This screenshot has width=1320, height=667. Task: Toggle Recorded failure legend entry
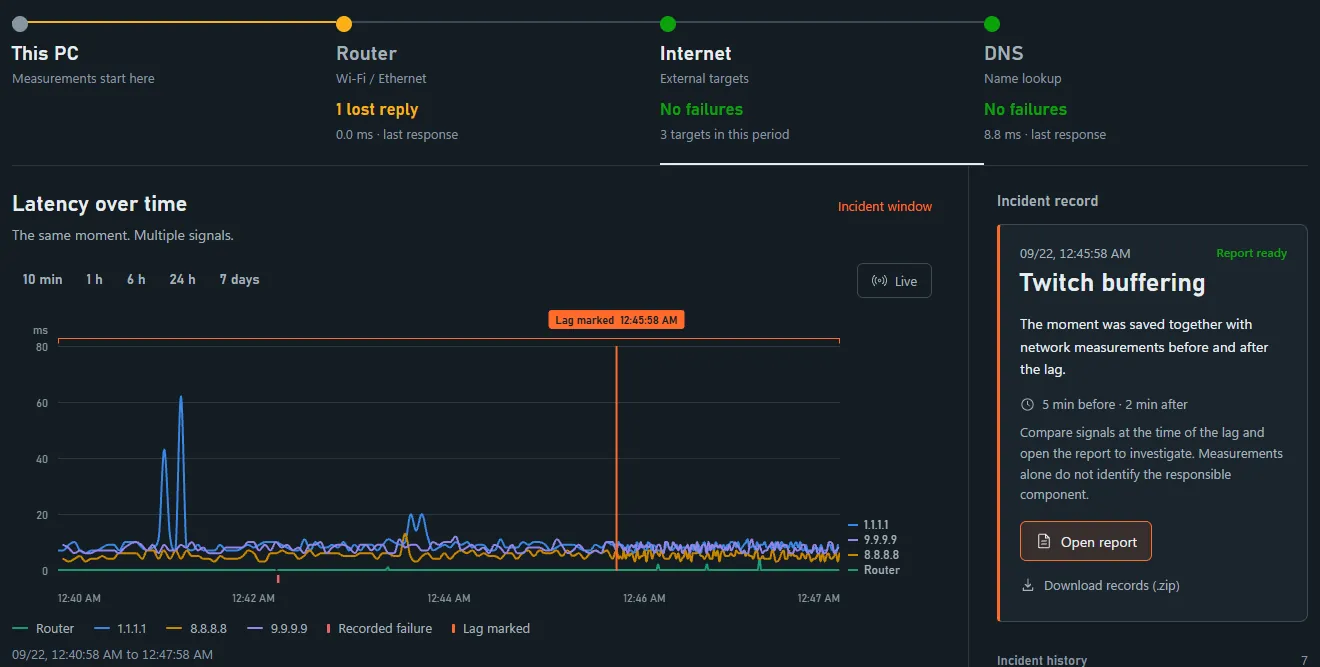pyautogui.click(x=379, y=629)
